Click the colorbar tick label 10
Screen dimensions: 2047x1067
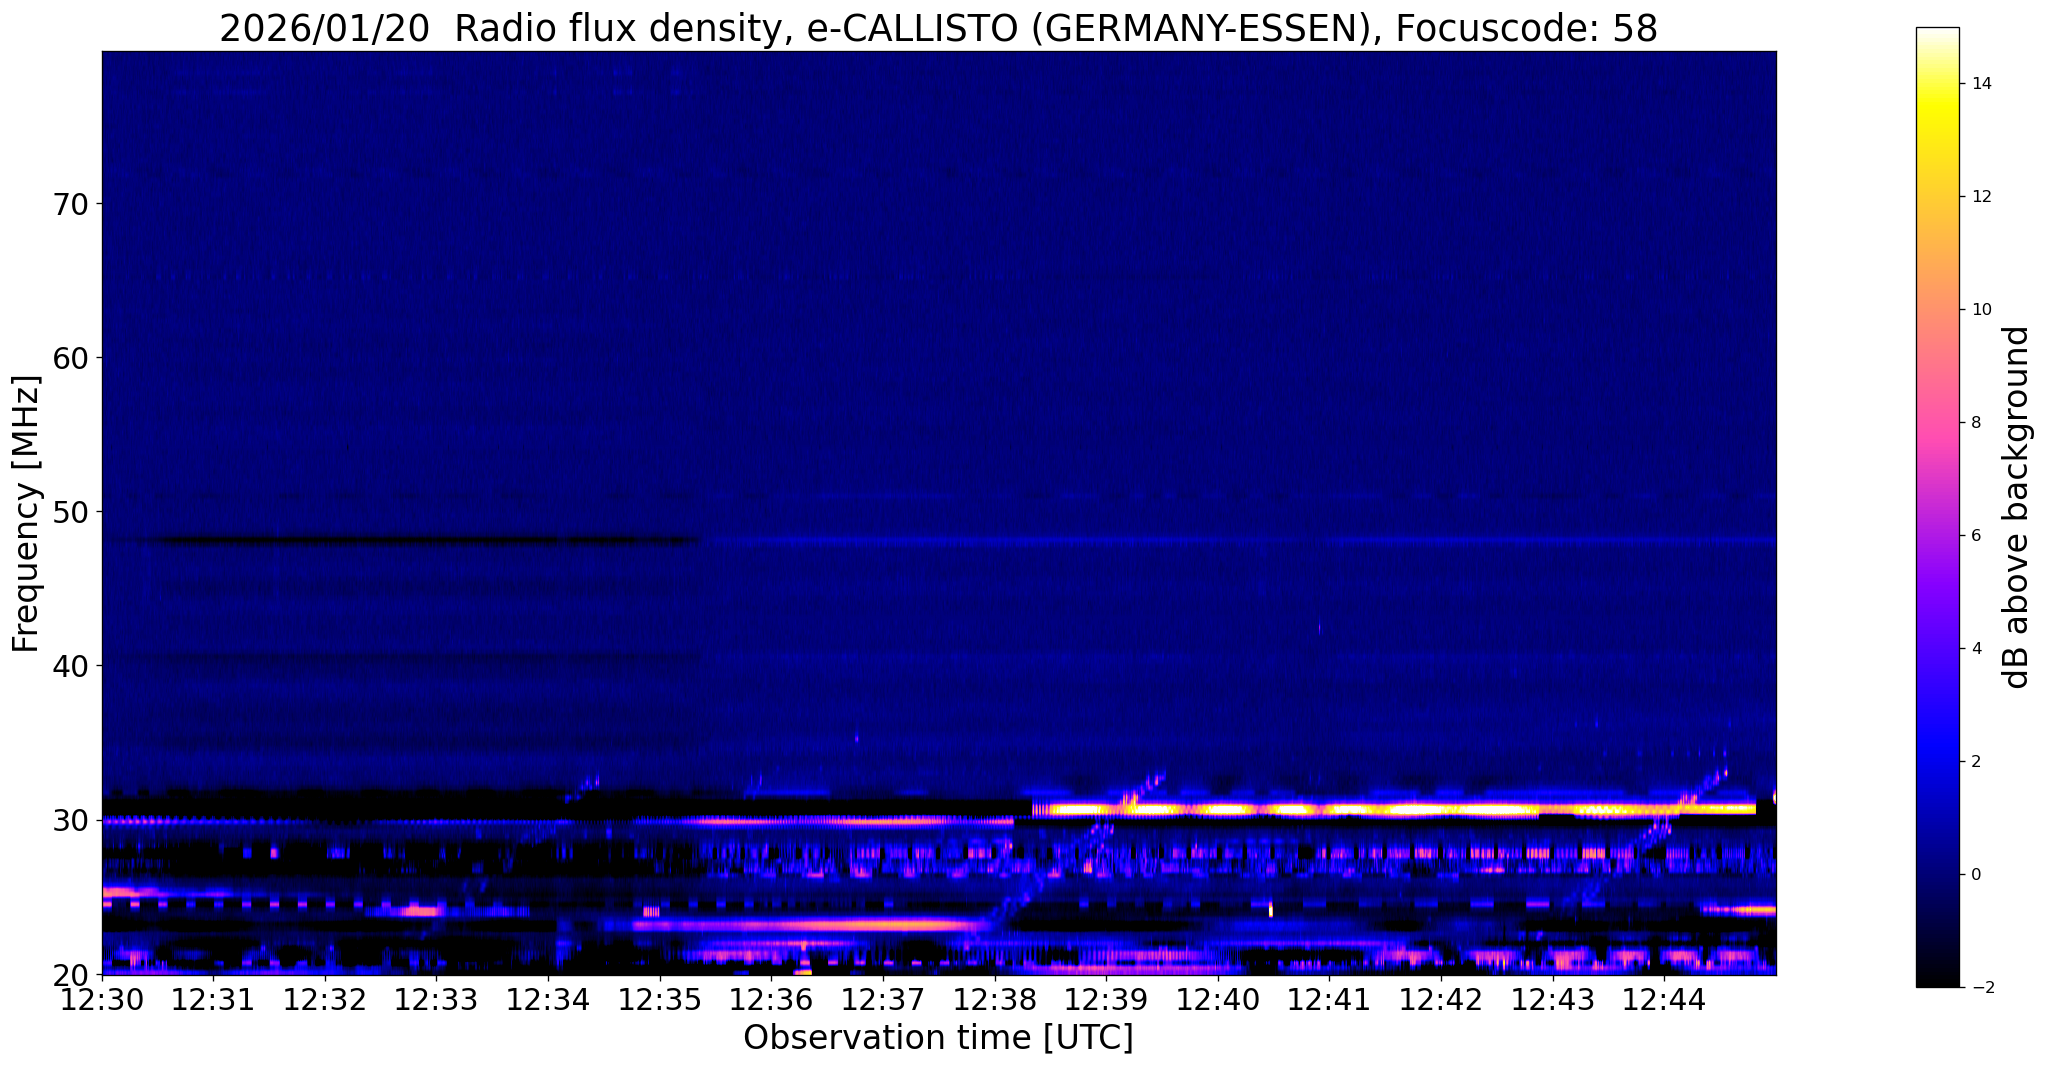coord(1980,309)
